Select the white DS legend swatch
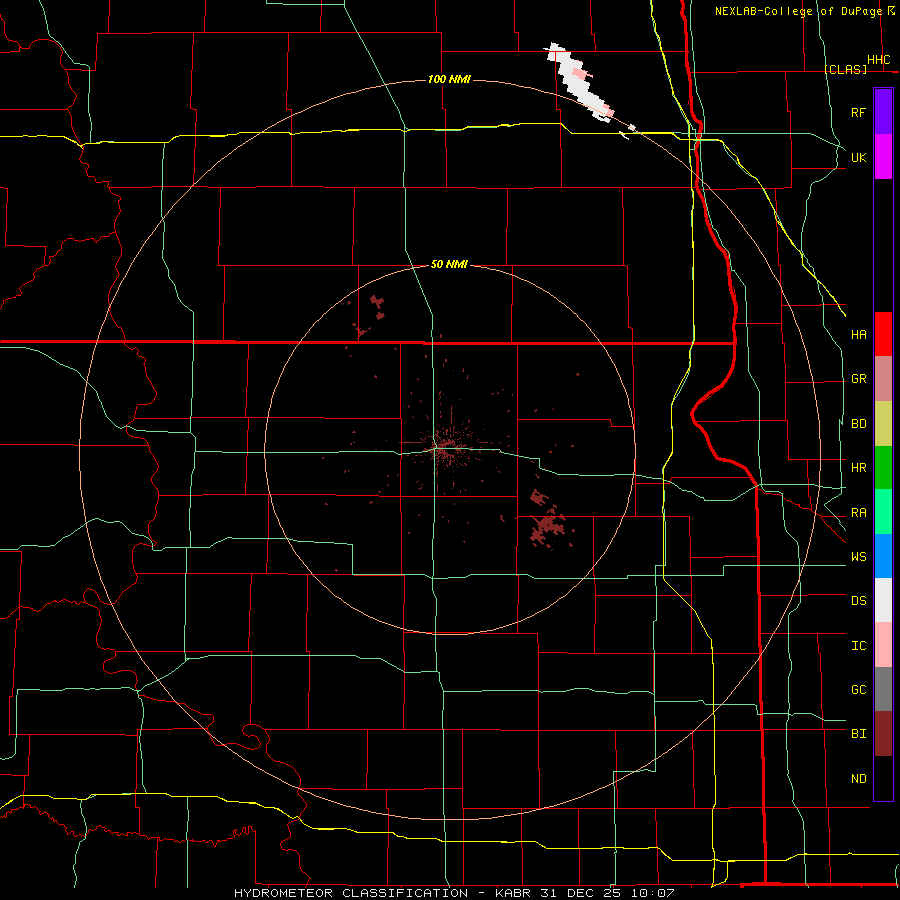 (x=883, y=600)
